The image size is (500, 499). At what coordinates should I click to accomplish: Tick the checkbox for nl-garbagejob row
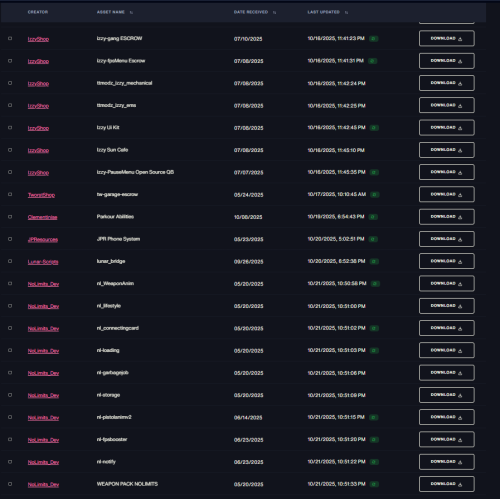coord(10,373)
